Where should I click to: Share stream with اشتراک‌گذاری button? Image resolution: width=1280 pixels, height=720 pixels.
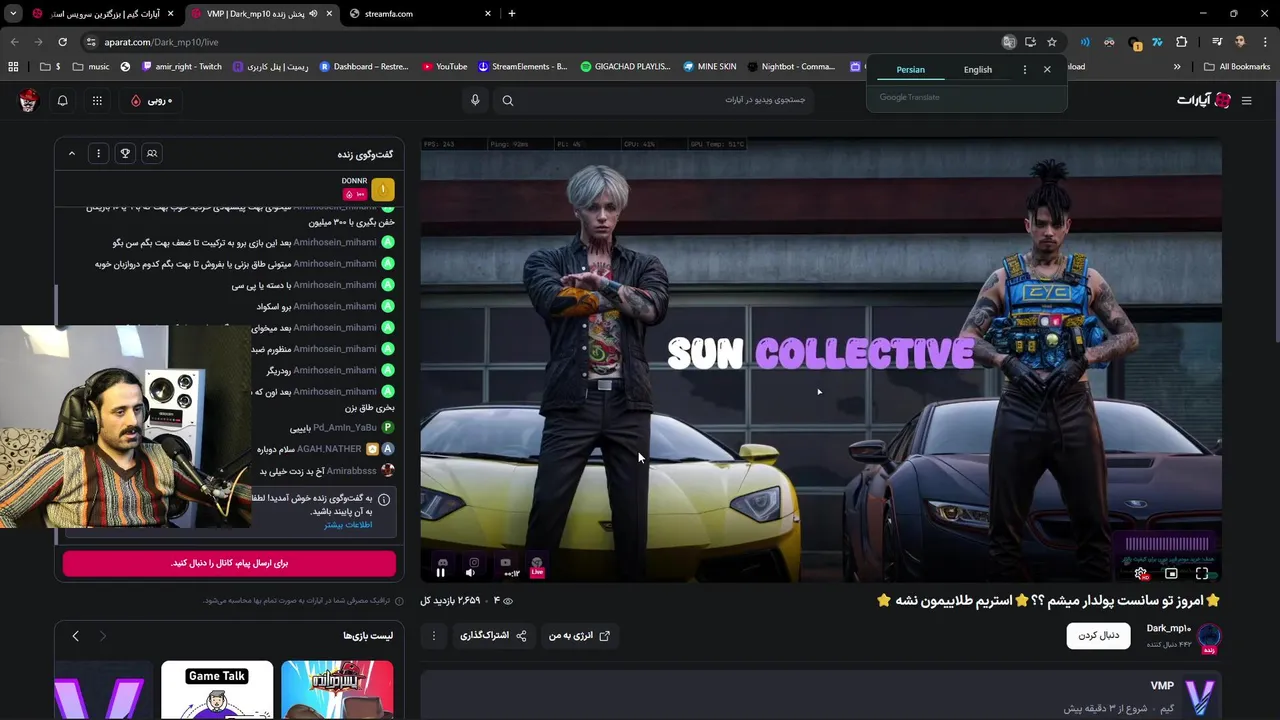[492, 635]
